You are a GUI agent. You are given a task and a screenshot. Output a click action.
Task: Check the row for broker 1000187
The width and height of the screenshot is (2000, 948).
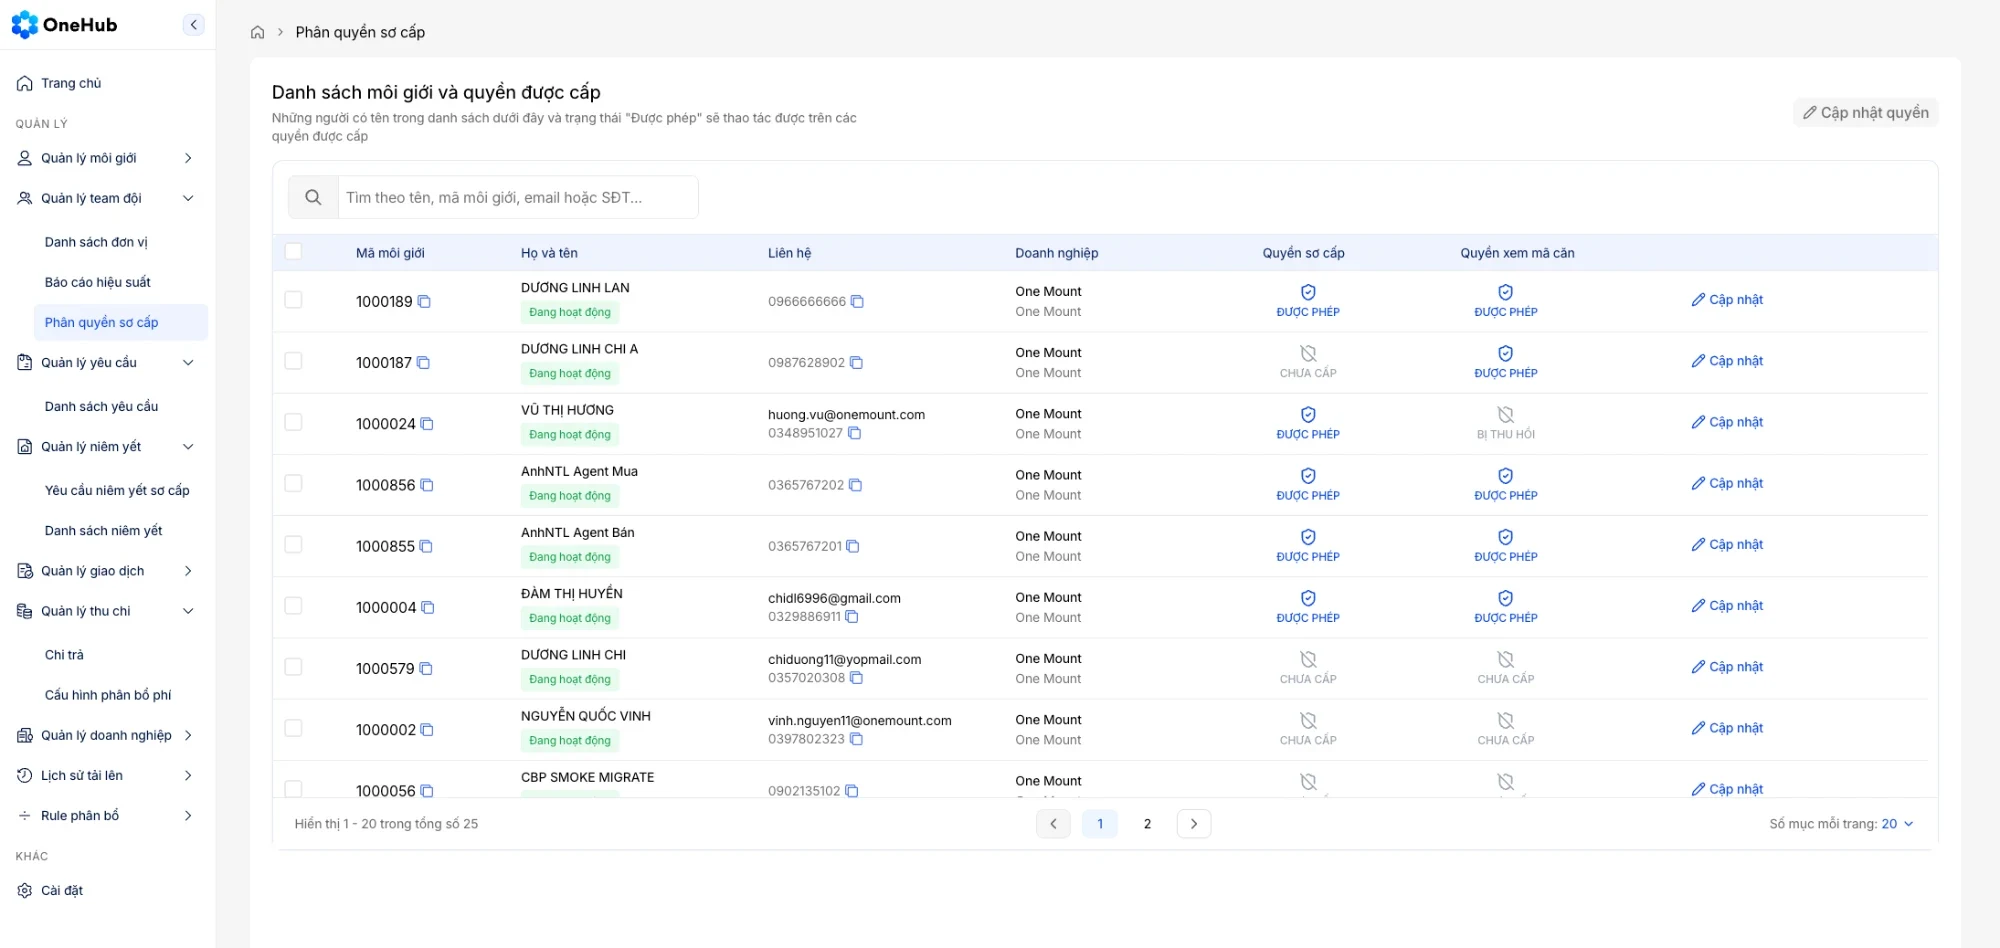coord(293,360)
